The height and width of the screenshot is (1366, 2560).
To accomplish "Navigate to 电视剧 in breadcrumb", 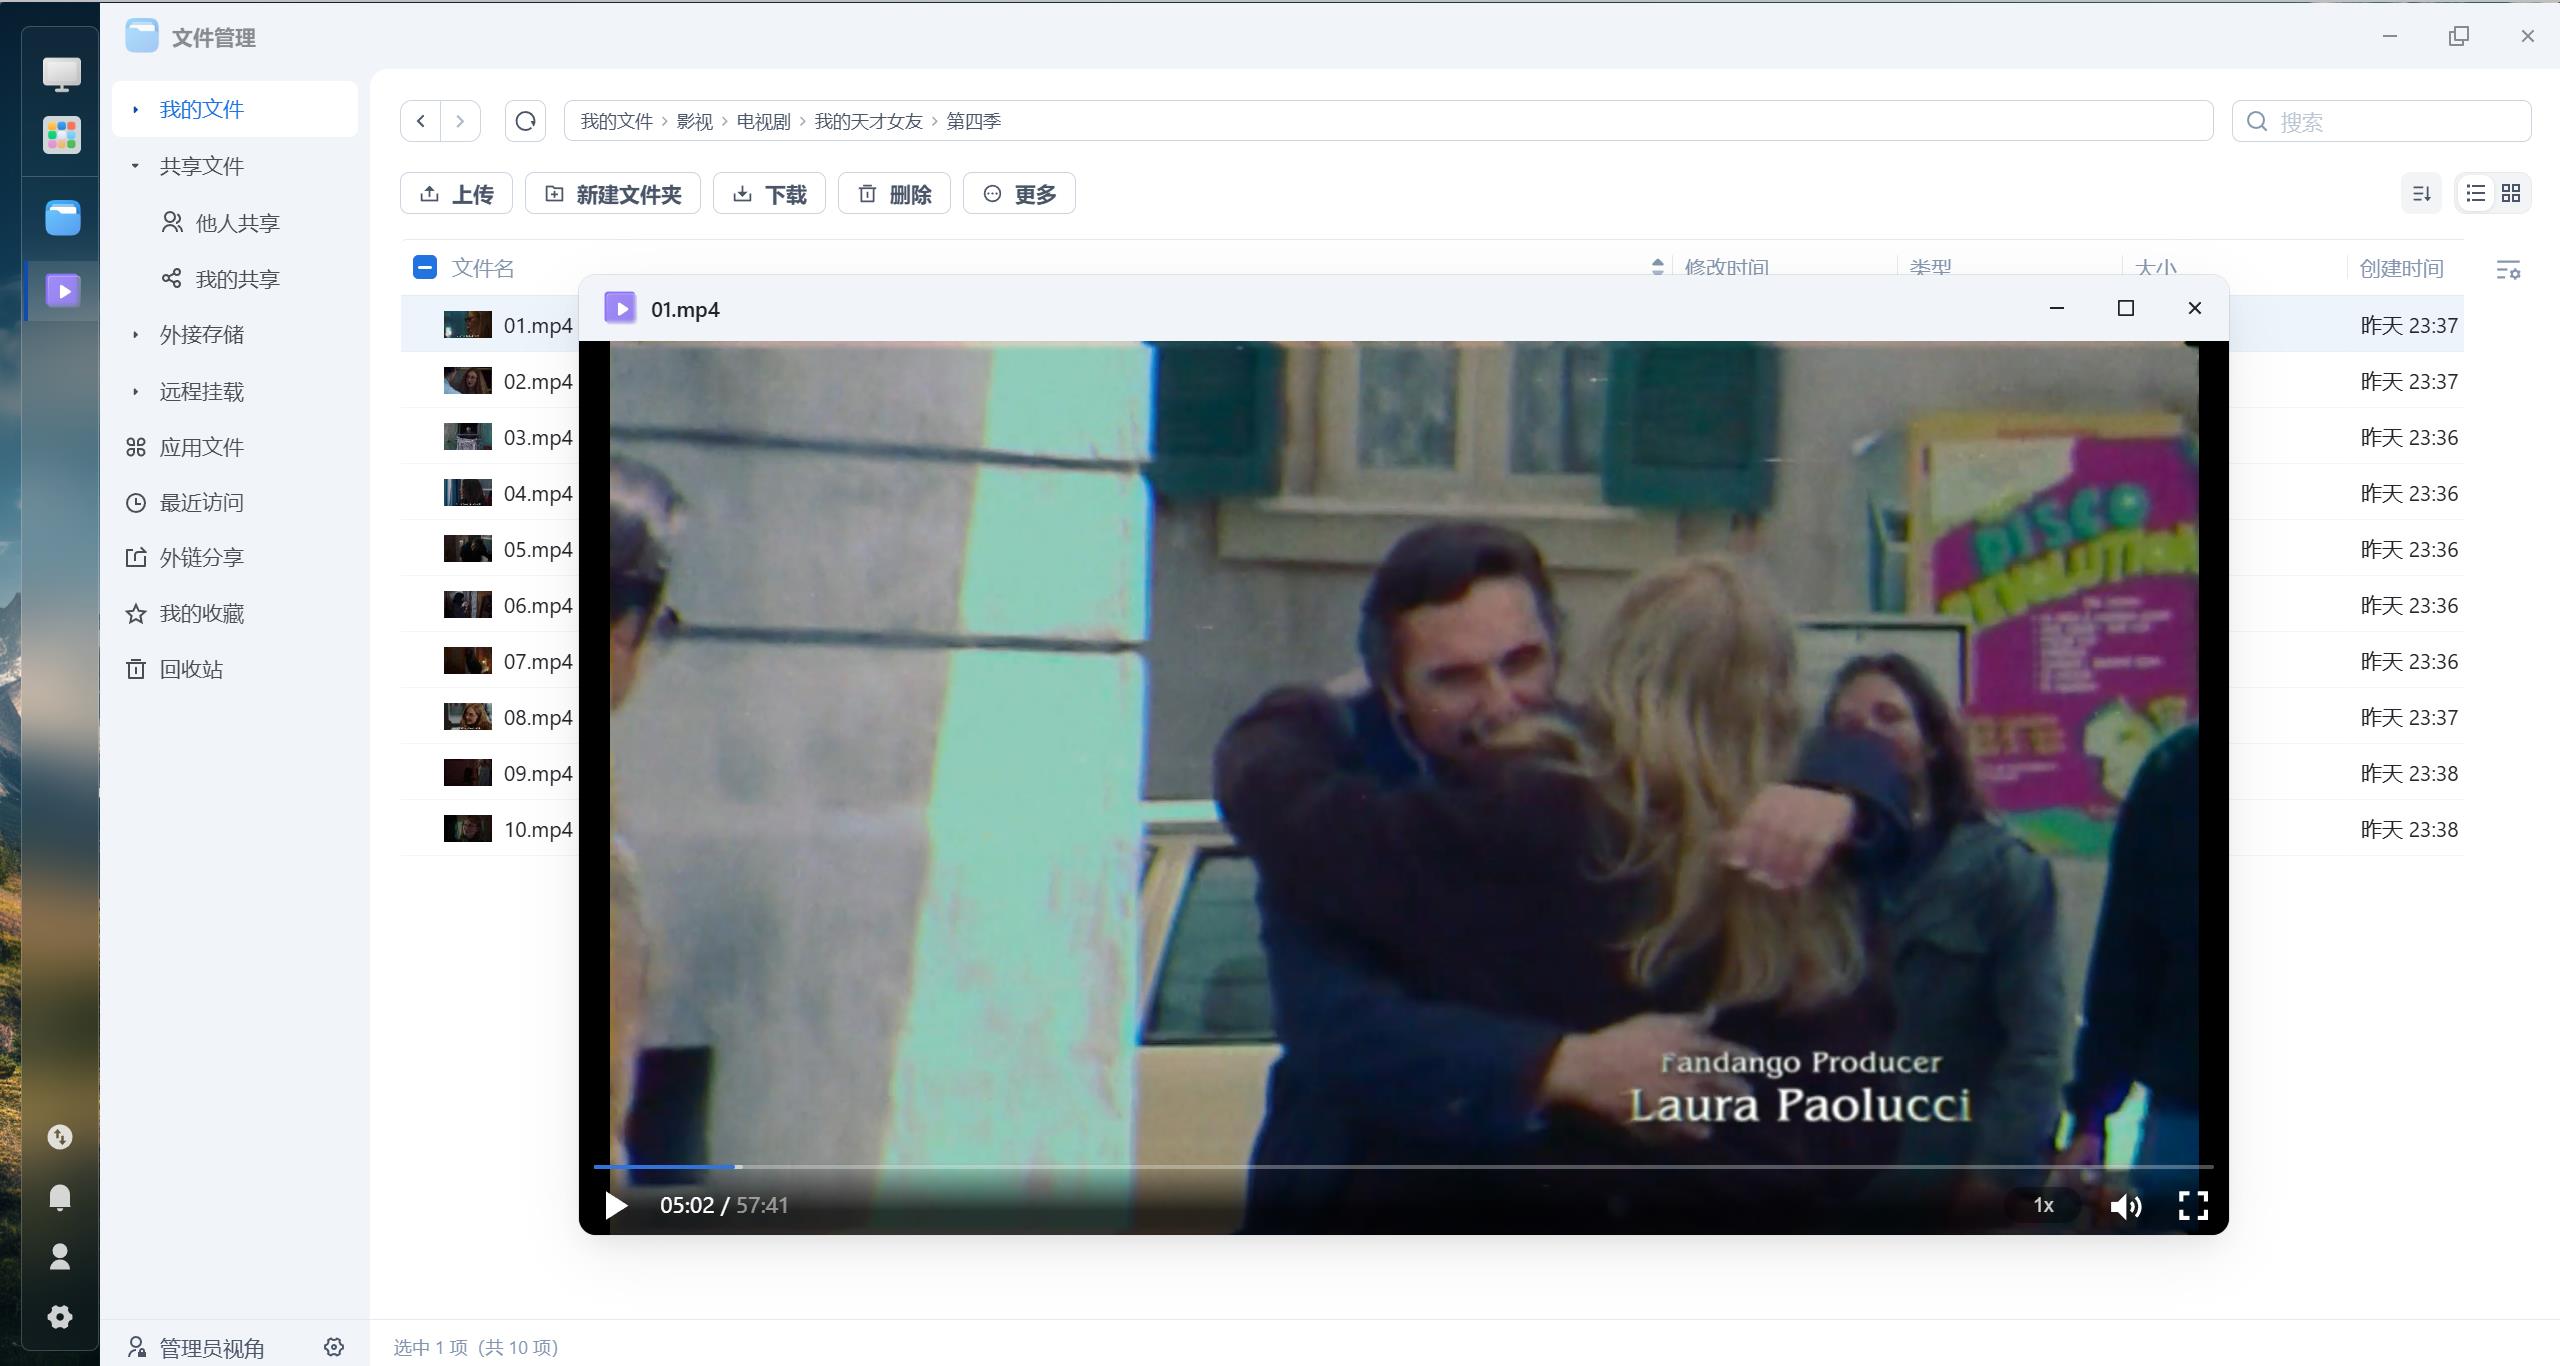I will 763,121.
